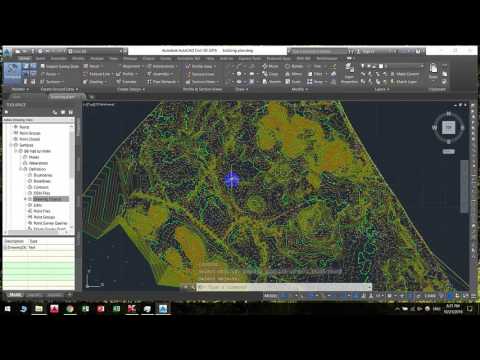The image size is (480, 360).
Task: Open the Grading dropdown in the ribbon
Action: tap(95, 82)
